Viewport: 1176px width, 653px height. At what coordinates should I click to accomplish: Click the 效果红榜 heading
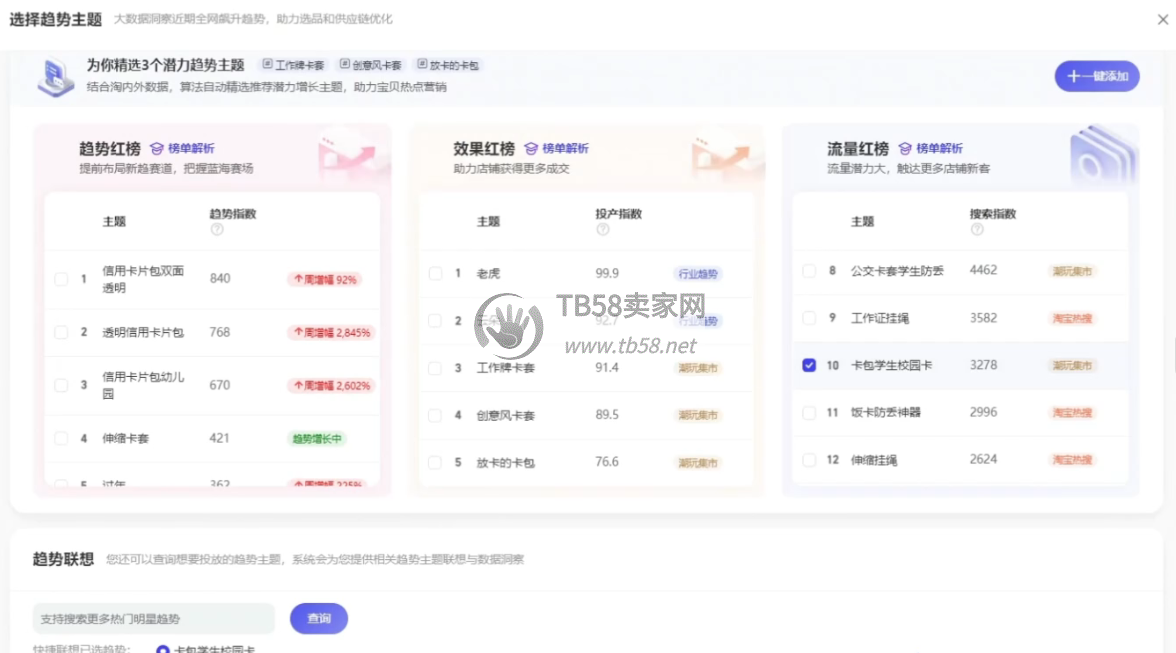pos(484,148)
